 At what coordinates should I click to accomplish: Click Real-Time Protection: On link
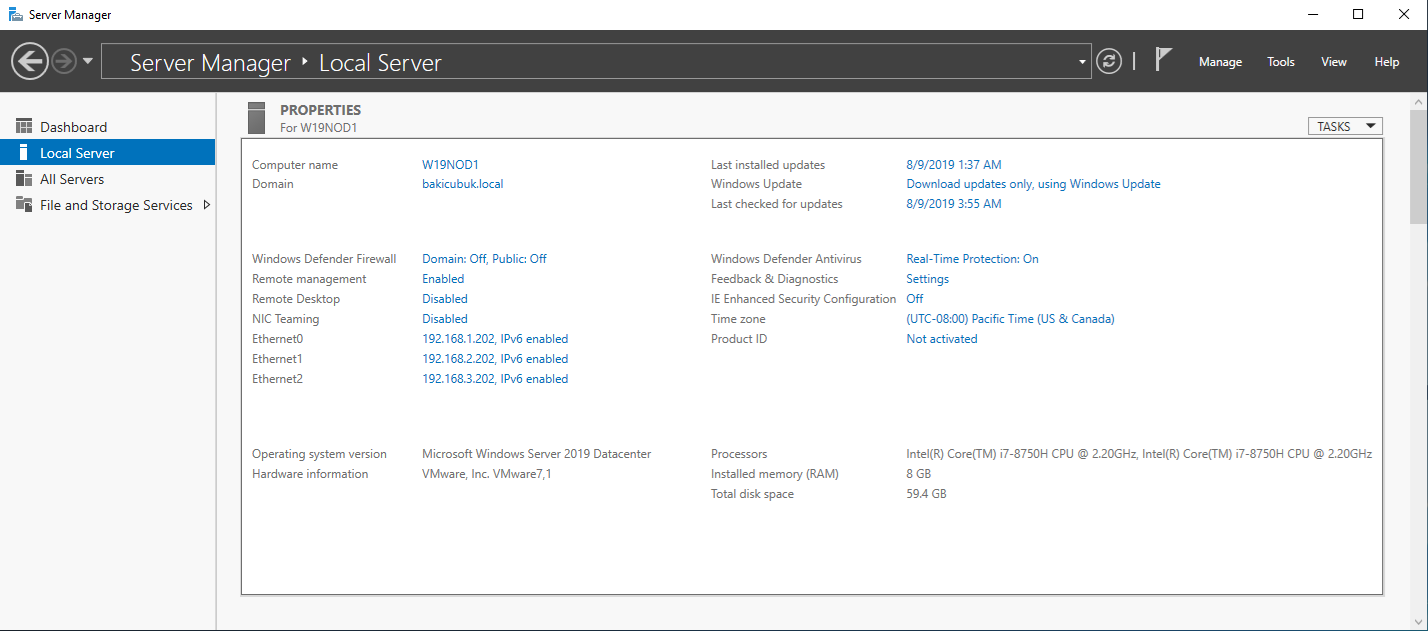(972, 259)
